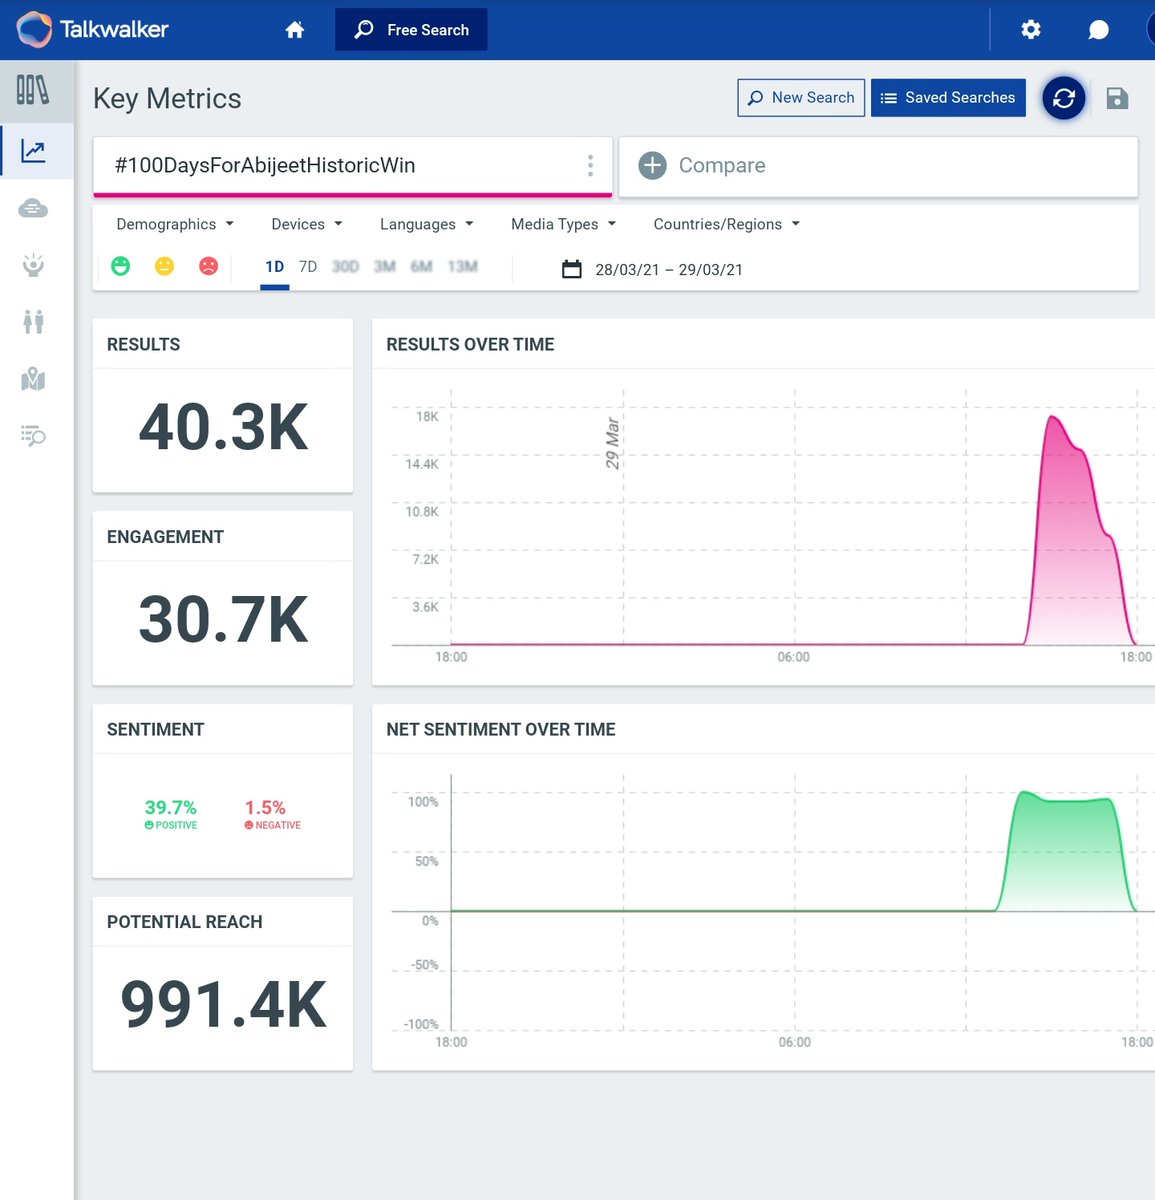Click the Compare field text
The image size is (1155, 1200).
point(722,166)
